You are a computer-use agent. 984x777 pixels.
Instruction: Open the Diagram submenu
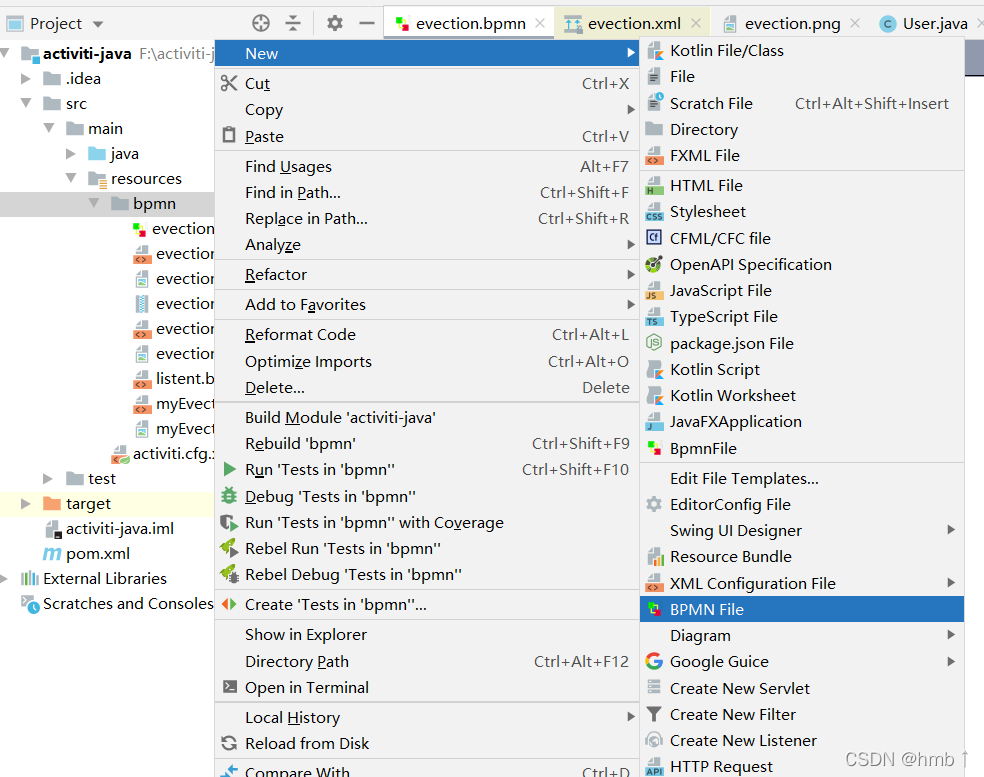point(801,635)
